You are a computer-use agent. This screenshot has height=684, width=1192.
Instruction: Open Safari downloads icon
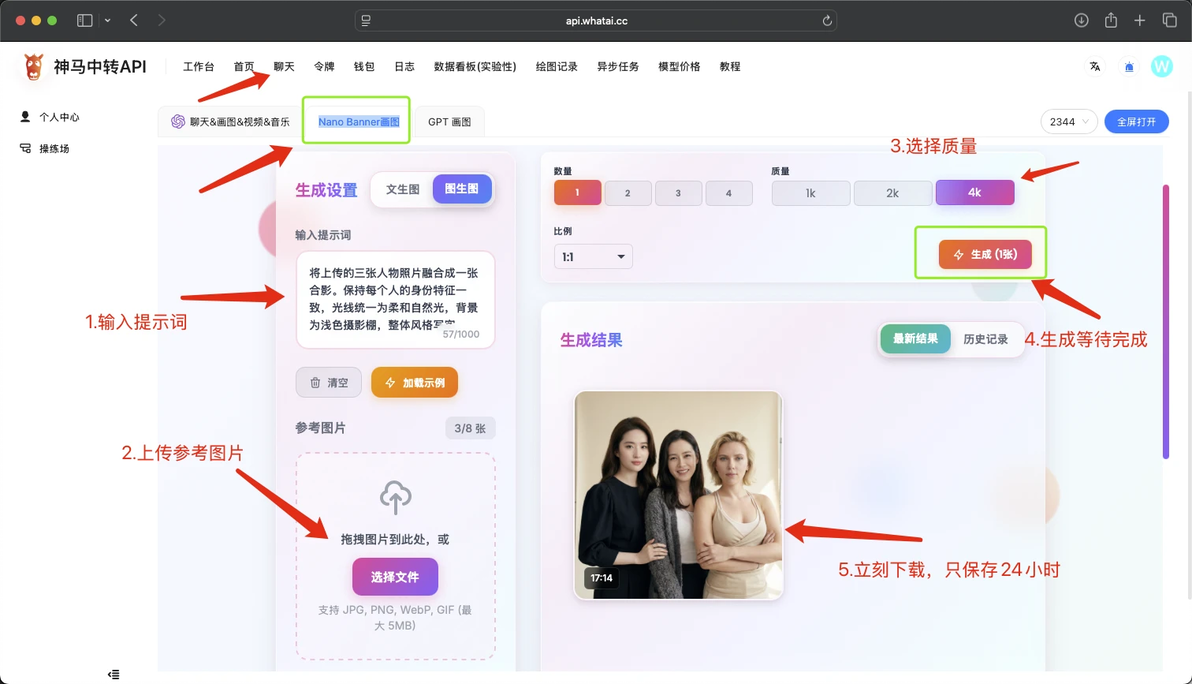coord(1081,21)
